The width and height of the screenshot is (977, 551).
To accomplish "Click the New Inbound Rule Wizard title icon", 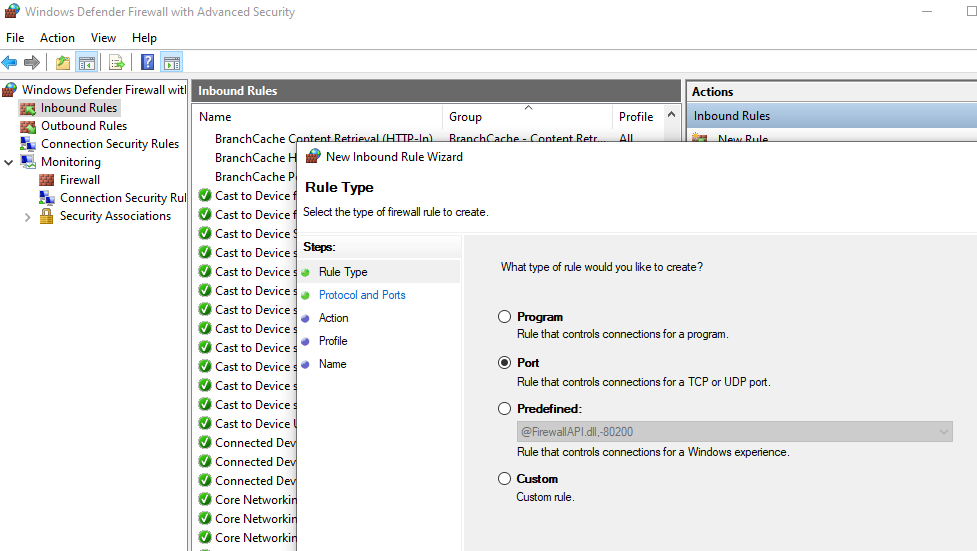I will (313, 156).
